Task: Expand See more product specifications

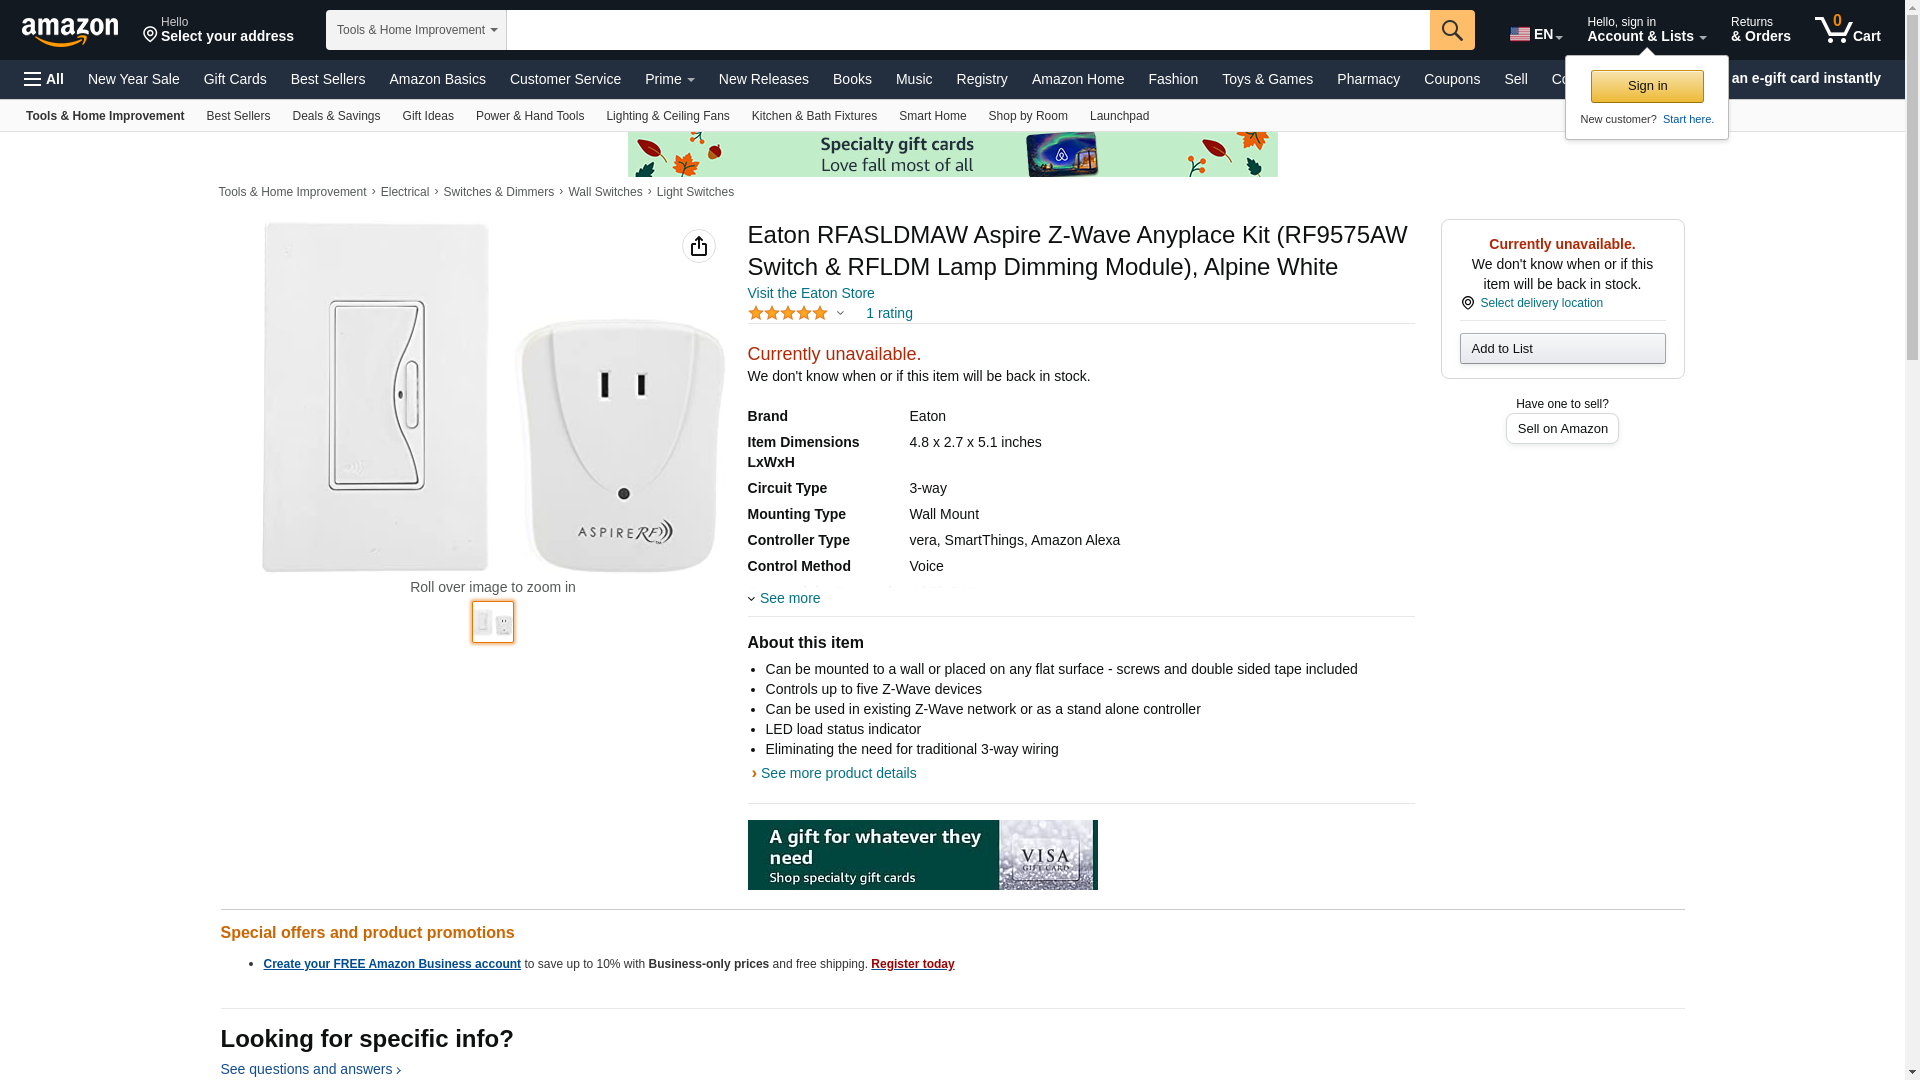Action: pos(789,598)
